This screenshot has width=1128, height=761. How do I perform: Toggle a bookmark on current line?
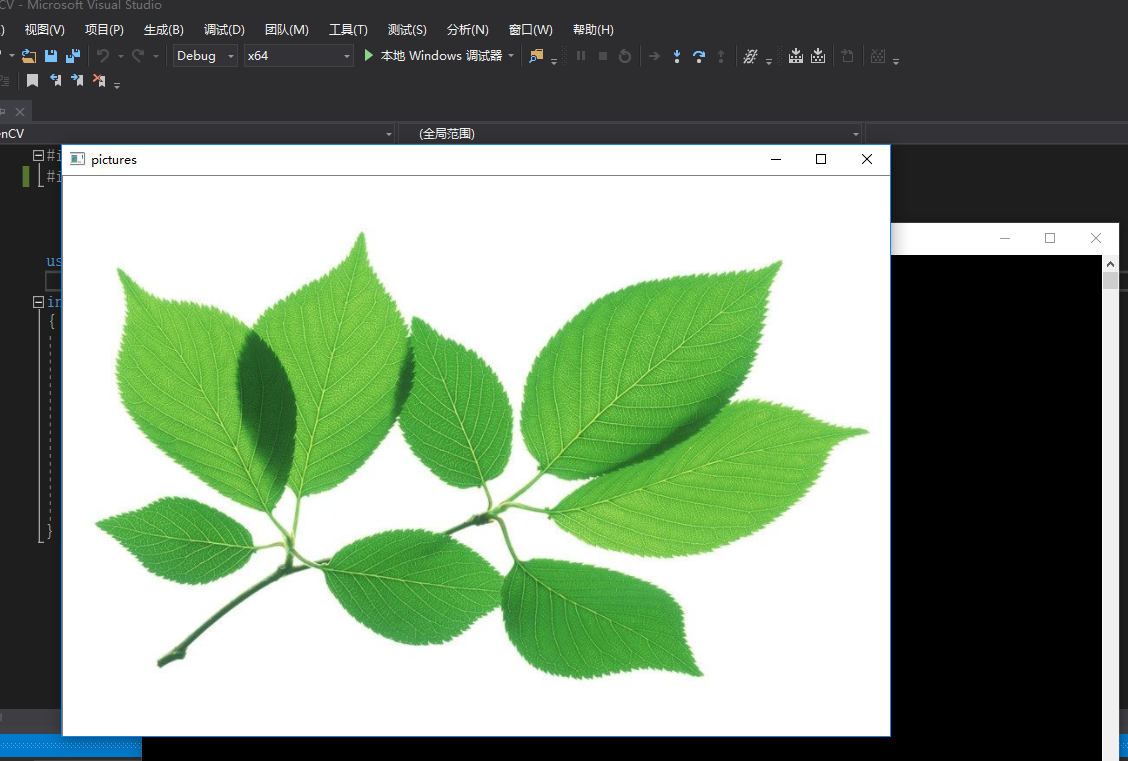(x=32, y=81)
